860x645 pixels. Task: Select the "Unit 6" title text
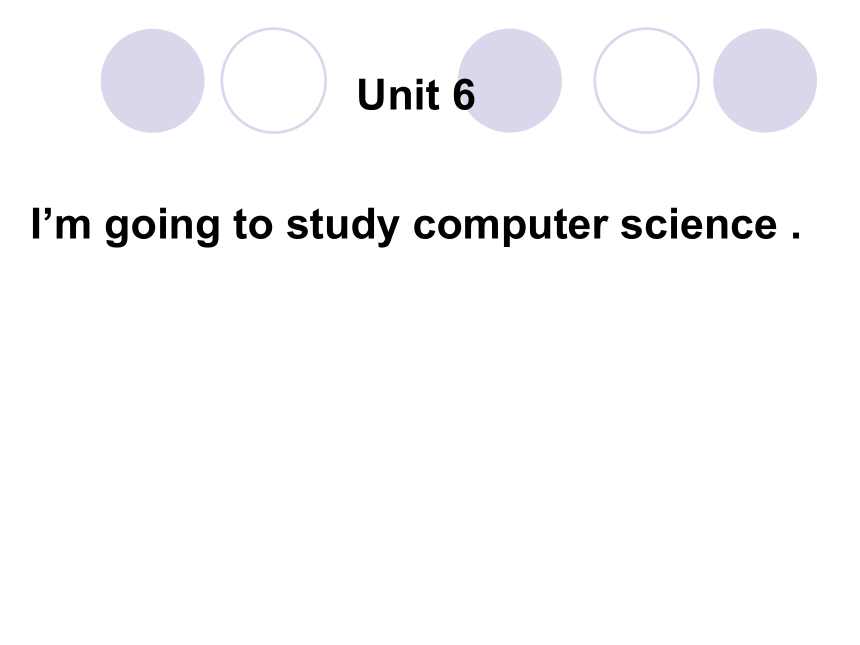[416, 95]
